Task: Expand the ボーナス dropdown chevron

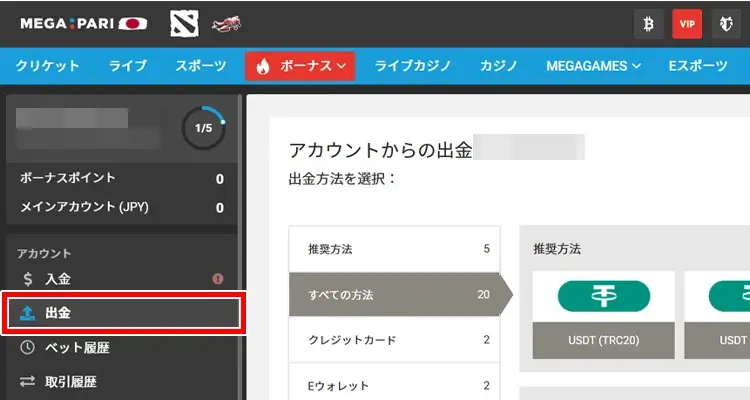Action: pos(342,66)
